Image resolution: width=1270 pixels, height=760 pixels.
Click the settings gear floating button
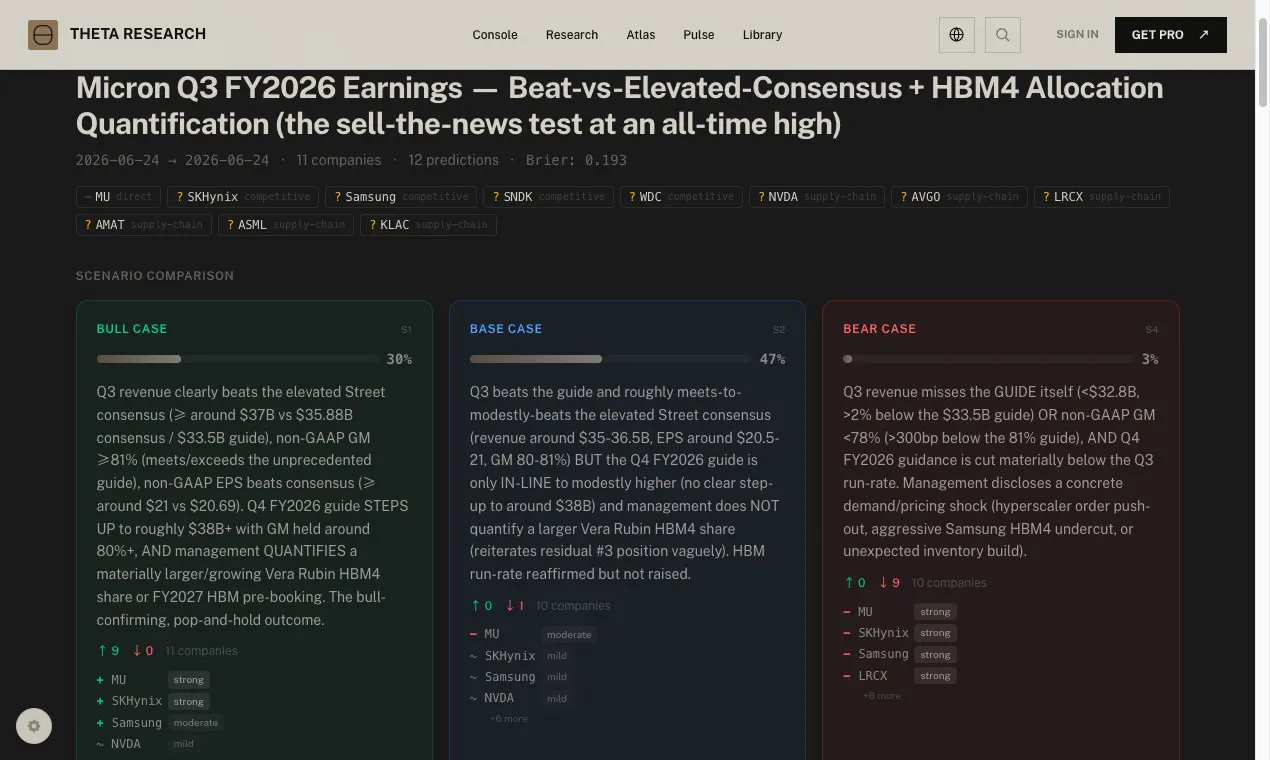34,726
